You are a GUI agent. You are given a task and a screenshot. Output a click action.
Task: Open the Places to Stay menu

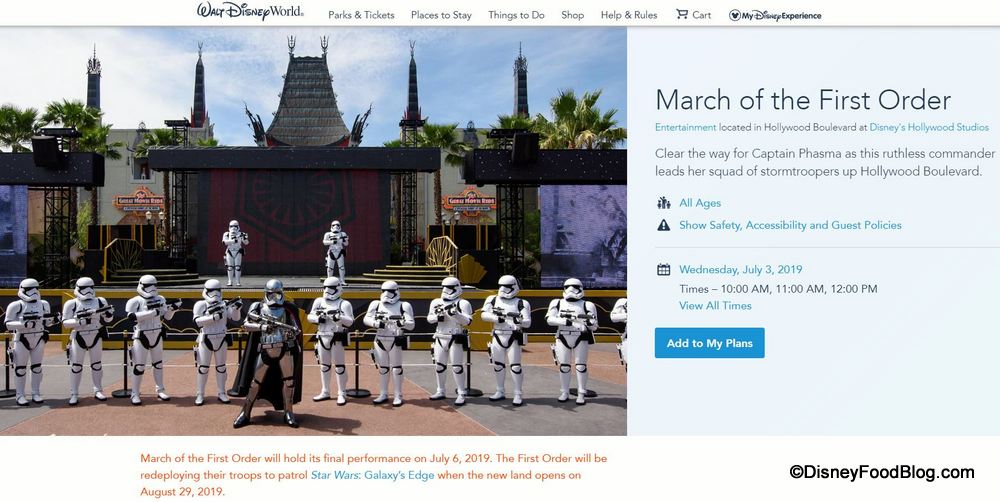click(441, 15)
